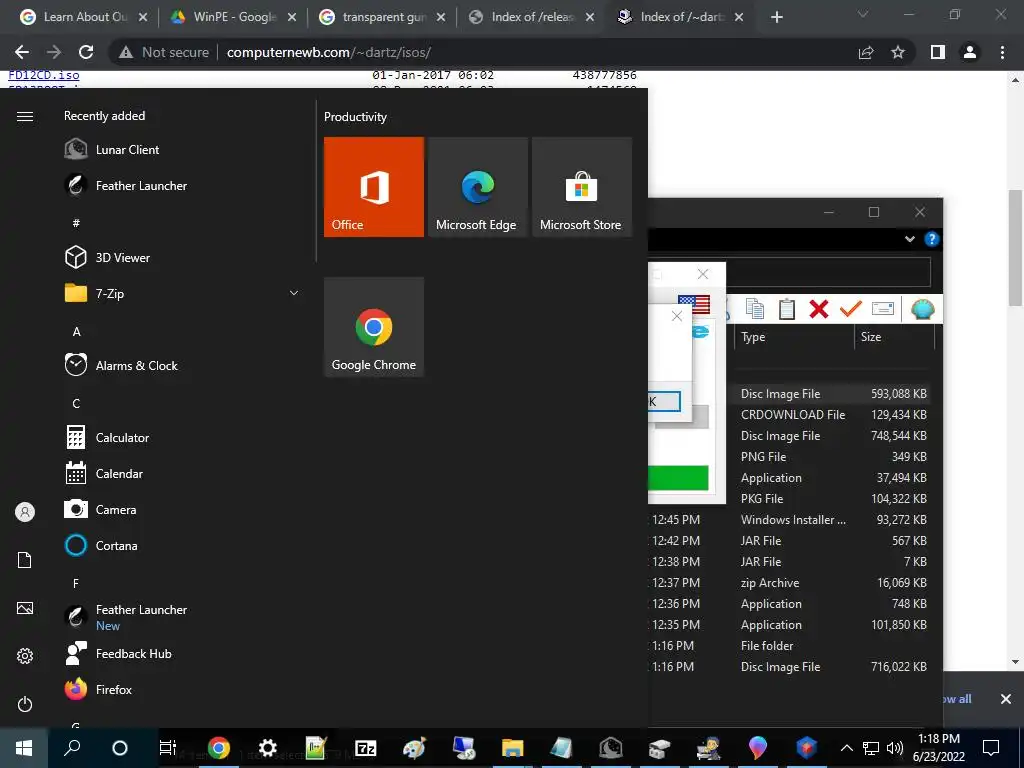Jump to the letter F section header
This screenshot has width=1024, height=768.
[x=76, y=583]
